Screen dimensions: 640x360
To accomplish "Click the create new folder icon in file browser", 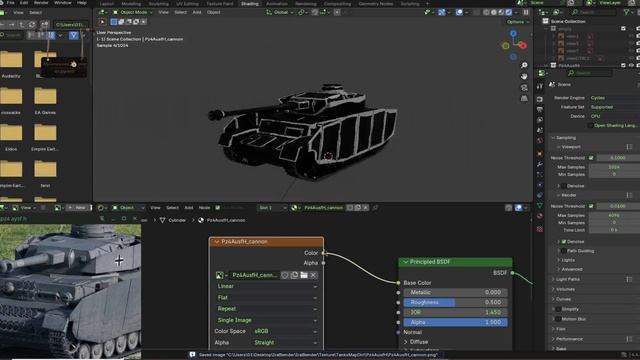I will point(44,25).
